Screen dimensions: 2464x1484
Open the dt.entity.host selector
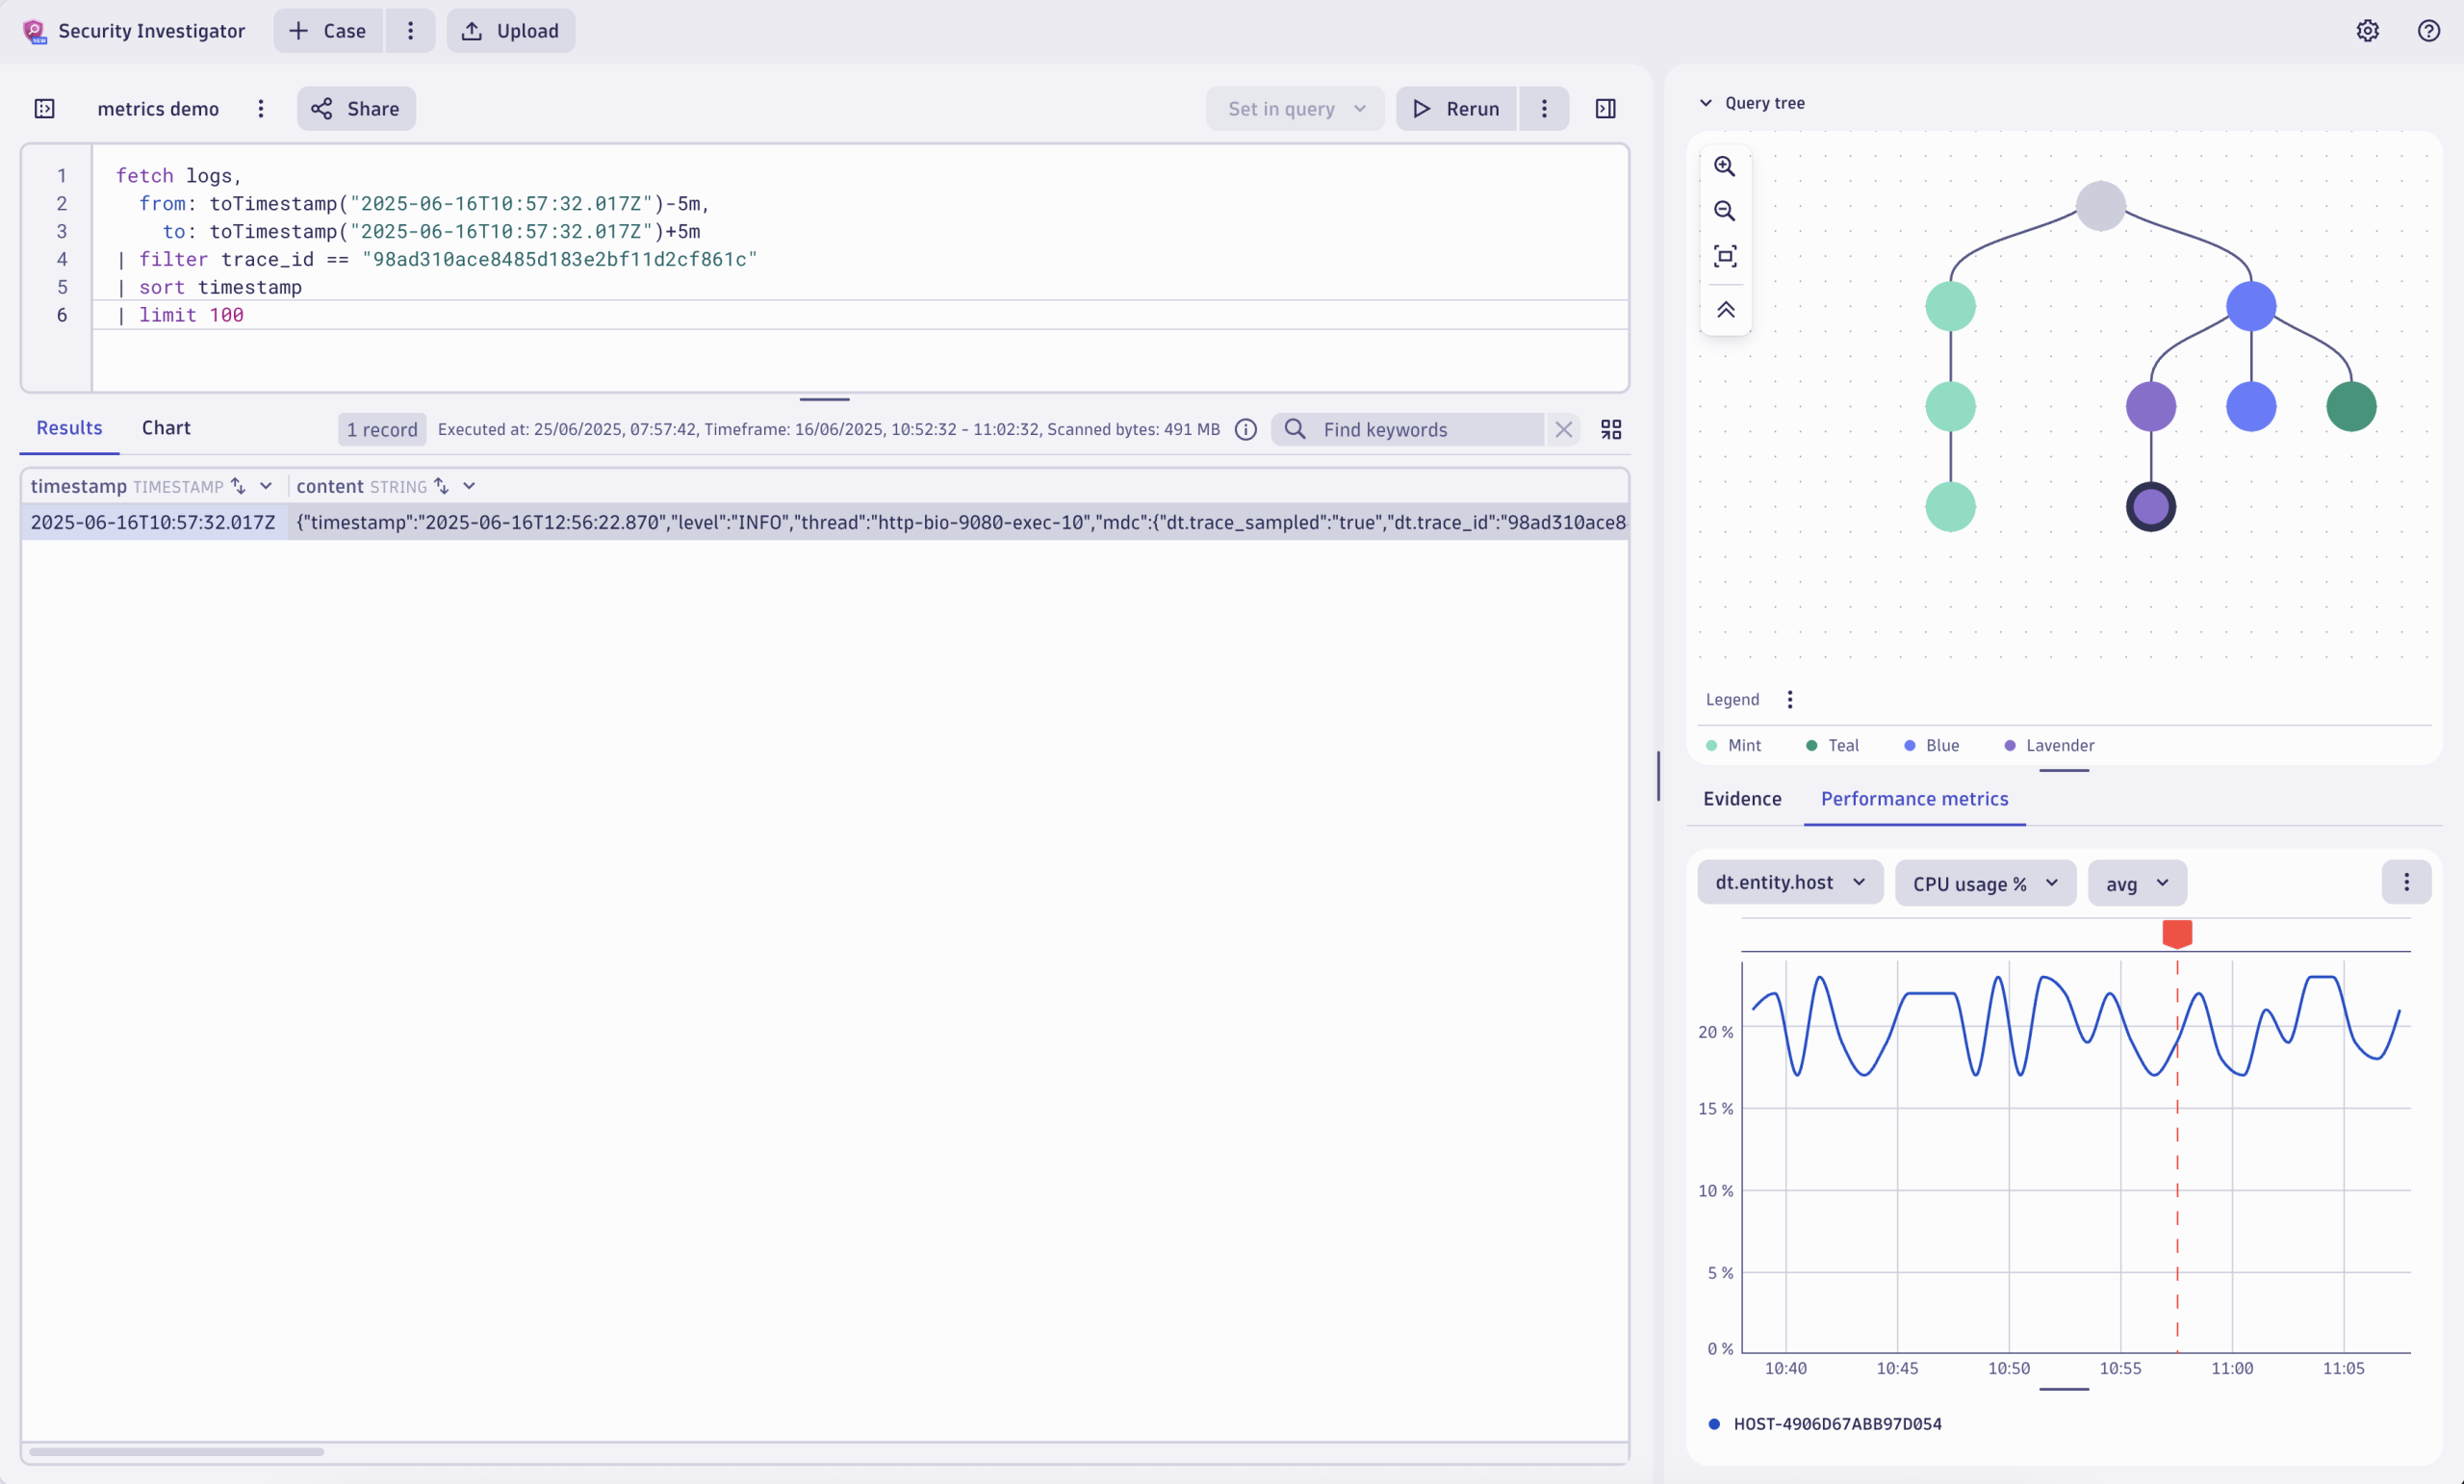[x=1789, y=882]
